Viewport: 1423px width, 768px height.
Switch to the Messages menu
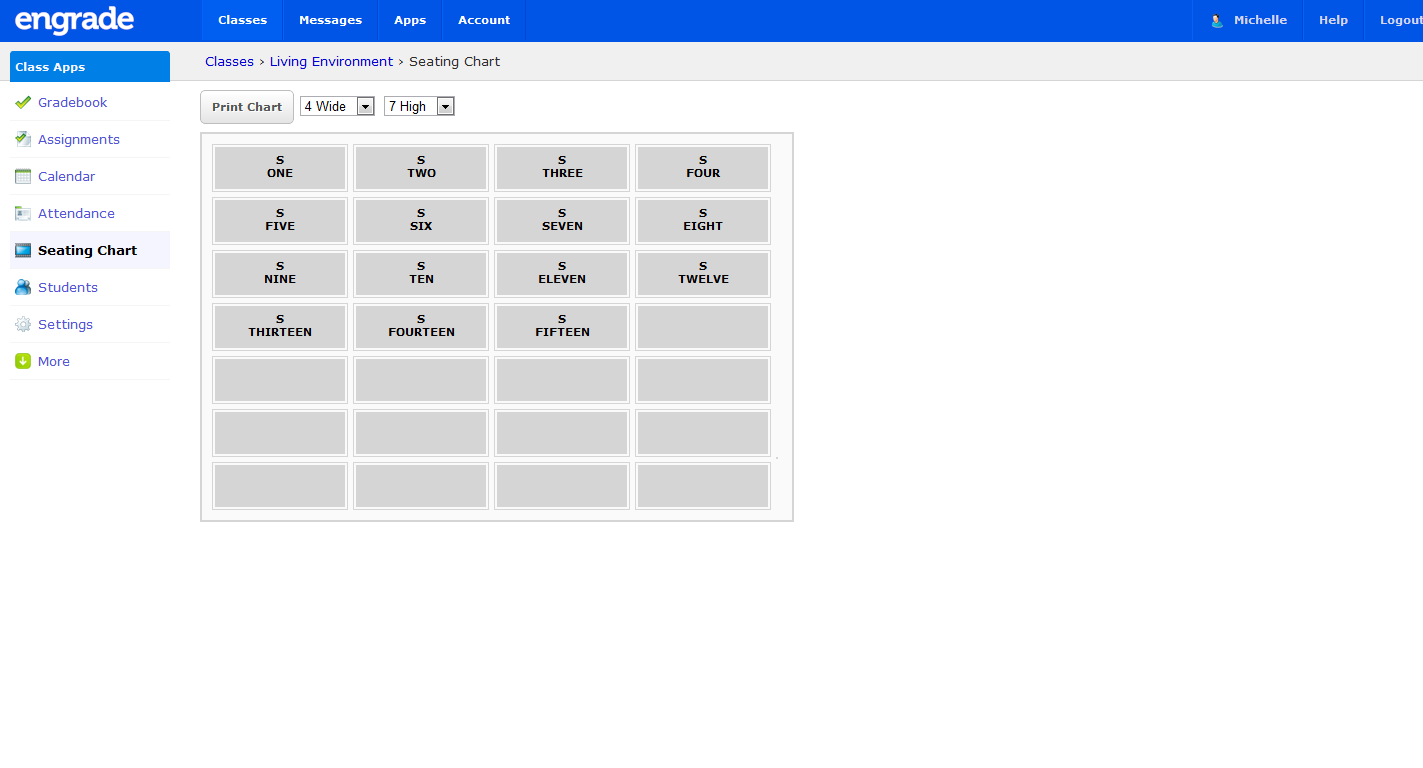pos(330,19)
